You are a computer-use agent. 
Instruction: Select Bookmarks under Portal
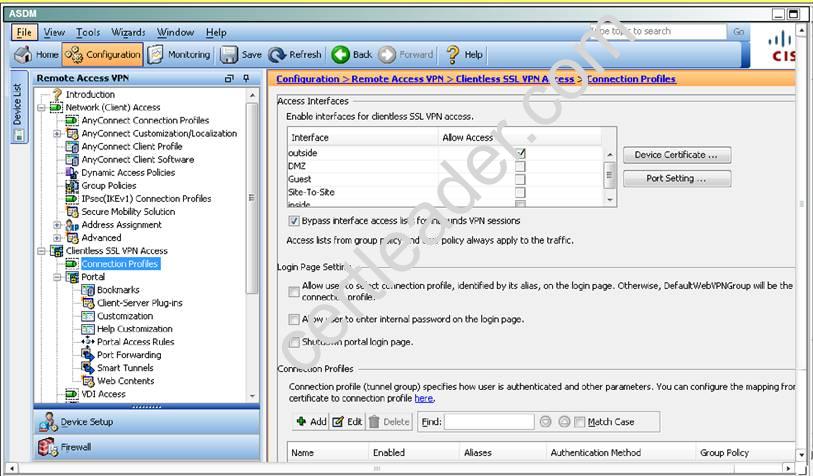click(118, 290)
